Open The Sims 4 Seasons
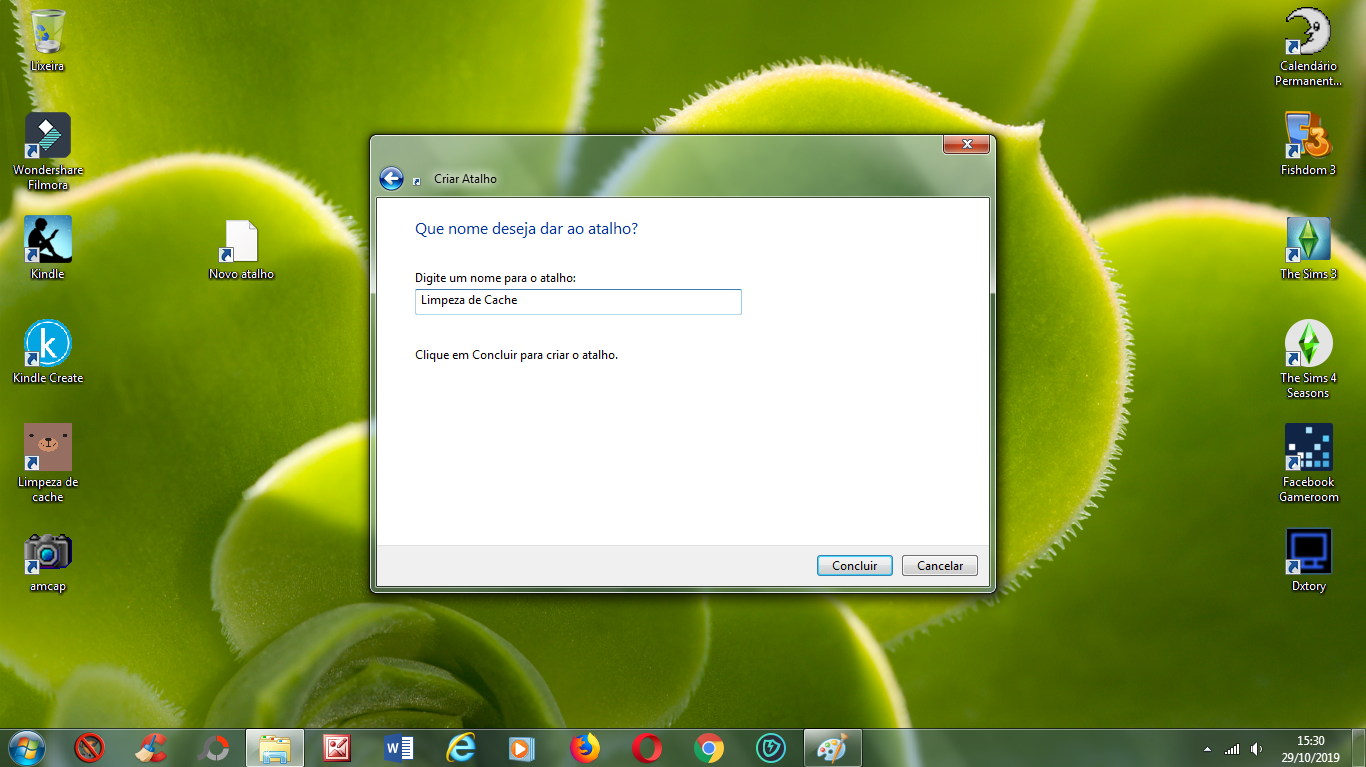This screenshot has width=1366, height=767. click(1308, 345)
